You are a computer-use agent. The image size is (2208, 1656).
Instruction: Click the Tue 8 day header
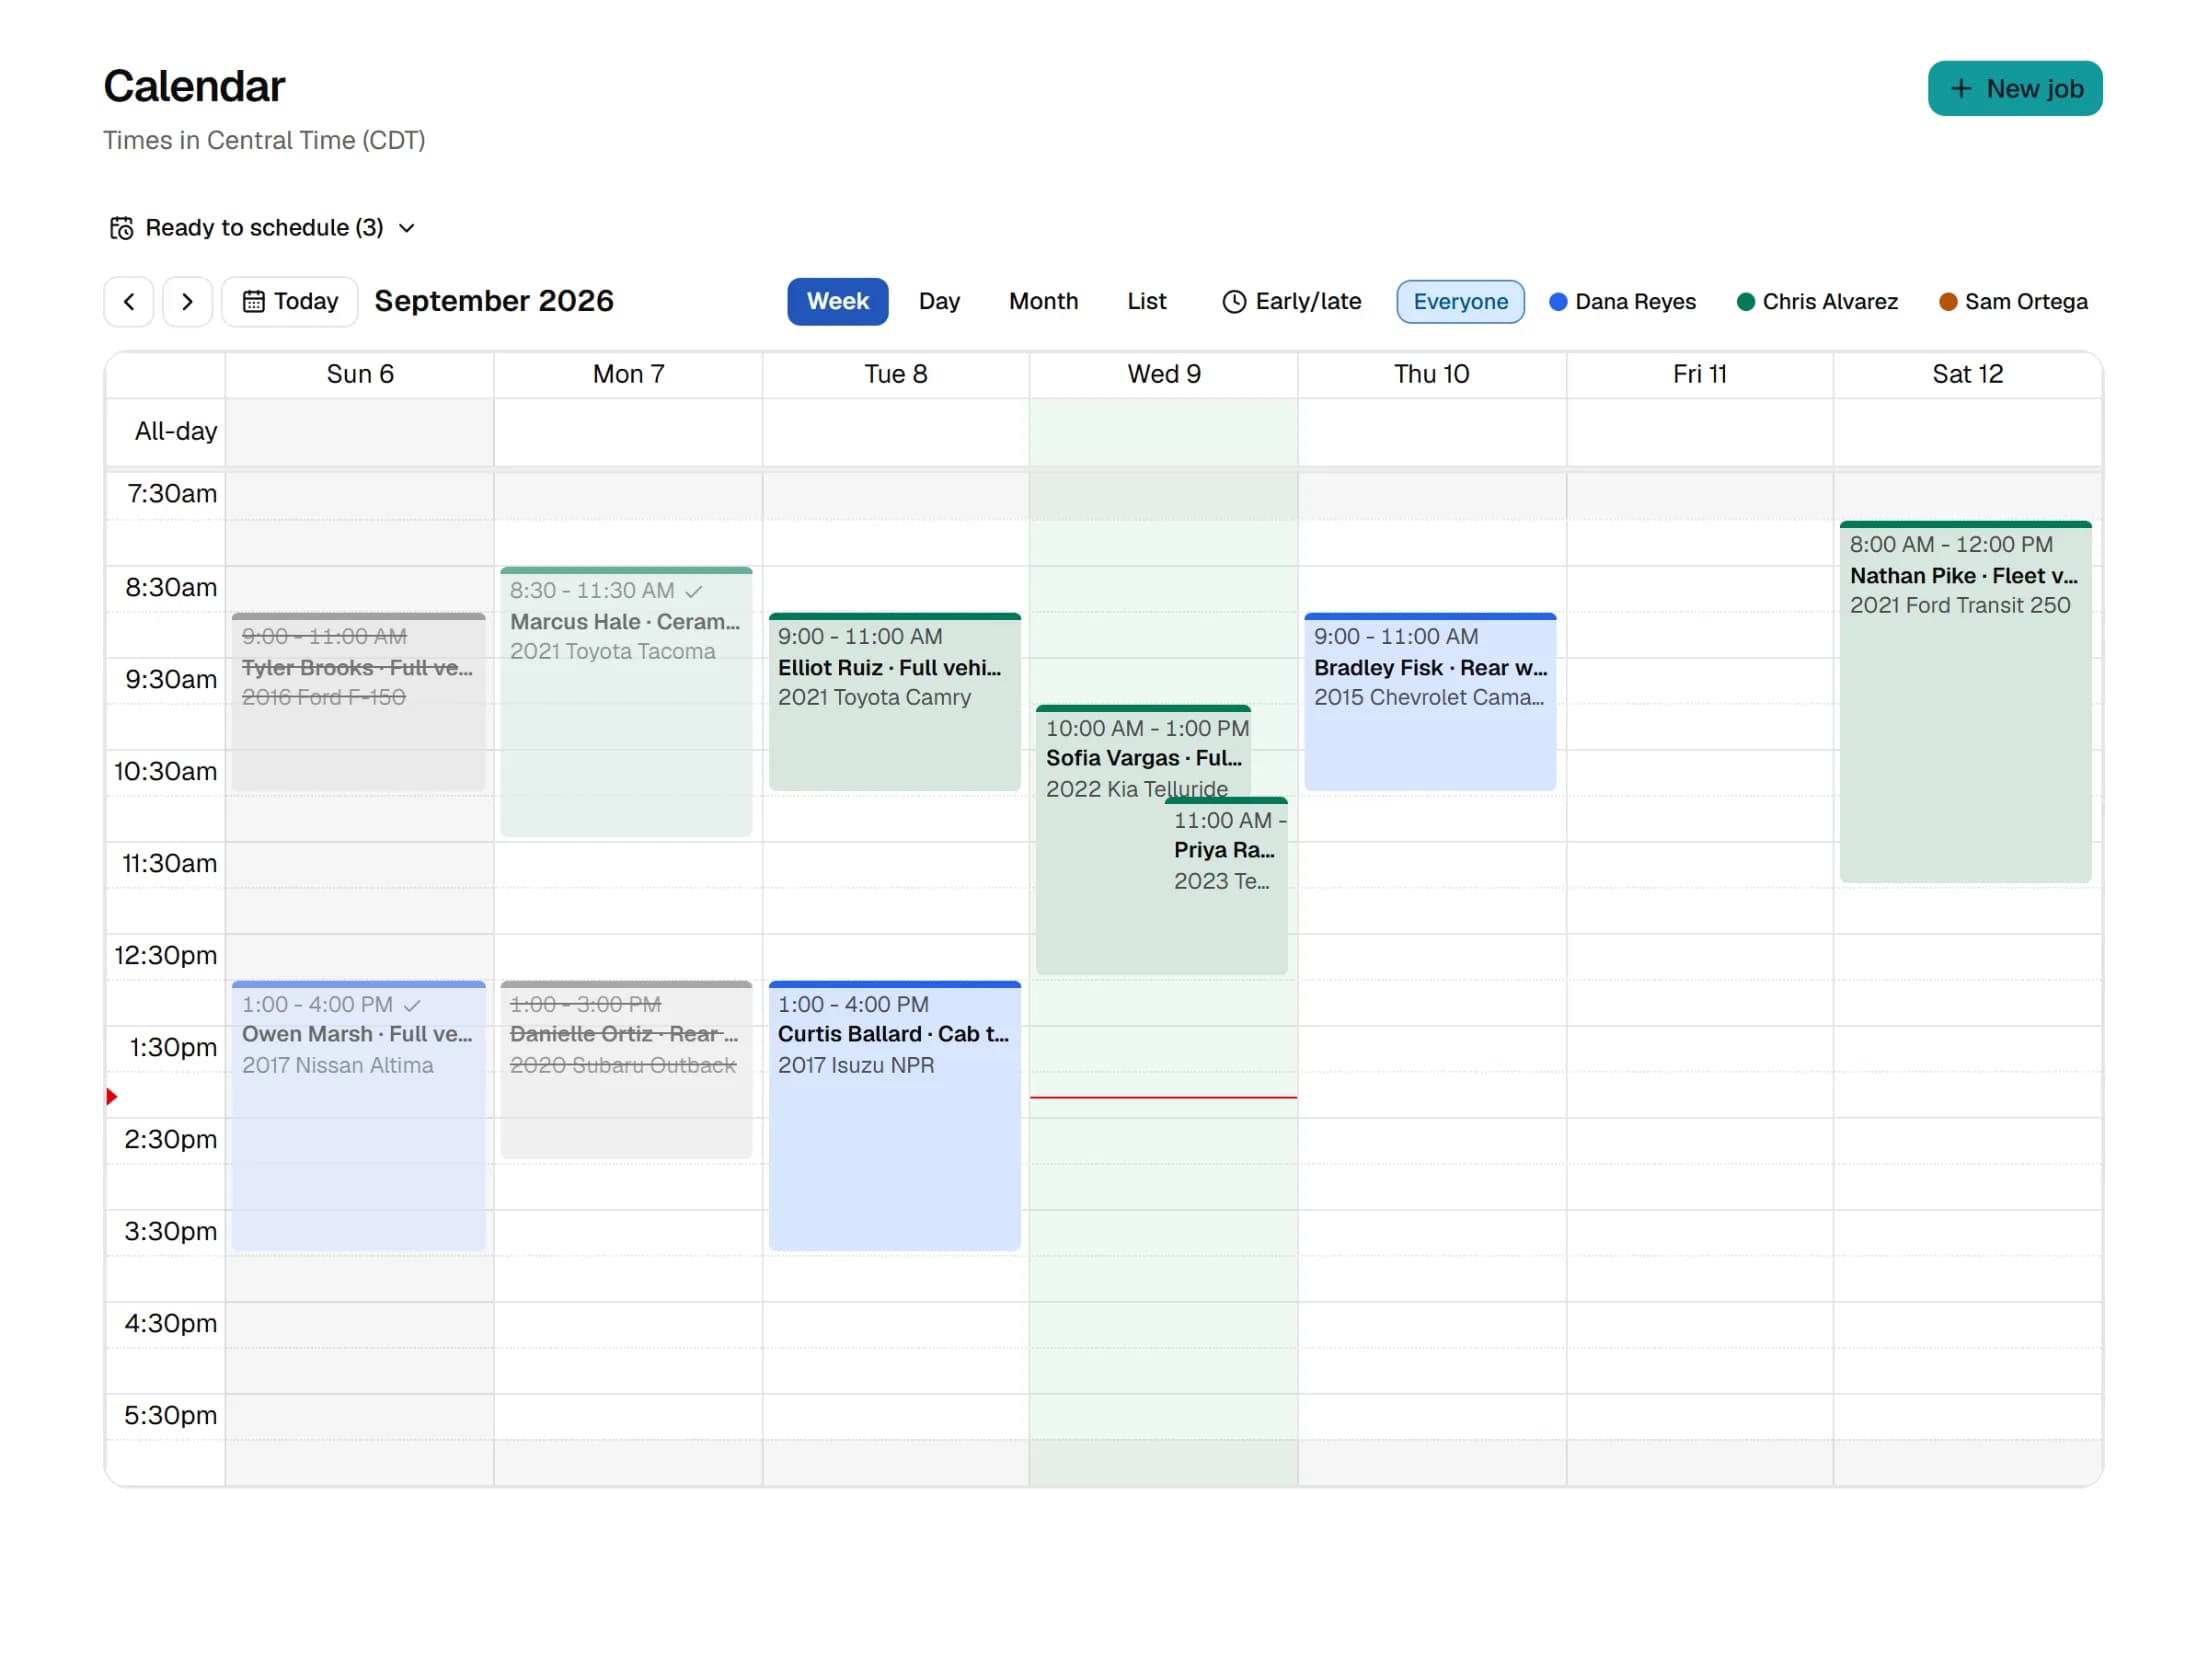tap(896, 374)
